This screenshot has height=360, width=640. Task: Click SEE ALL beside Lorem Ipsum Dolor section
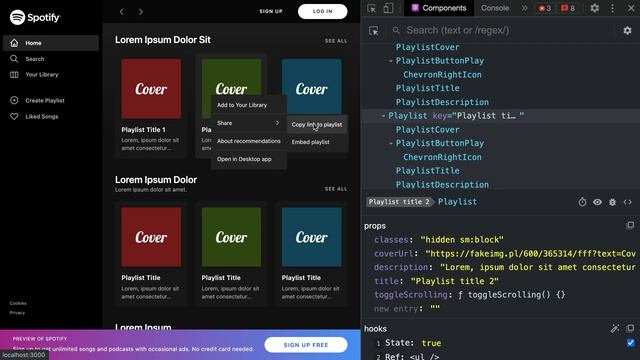coord(336,189)
